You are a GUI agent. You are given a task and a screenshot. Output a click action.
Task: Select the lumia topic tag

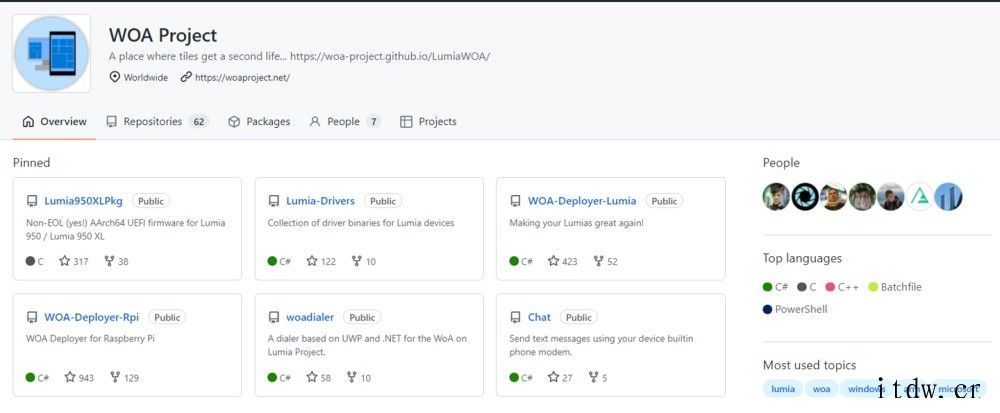pyautogui.click(x=783, y=389)
